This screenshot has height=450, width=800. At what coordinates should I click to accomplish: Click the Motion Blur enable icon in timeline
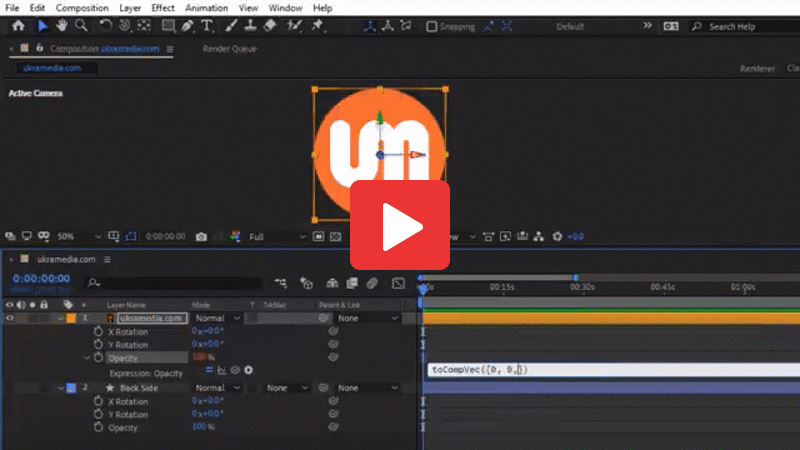tap(372, 283)
